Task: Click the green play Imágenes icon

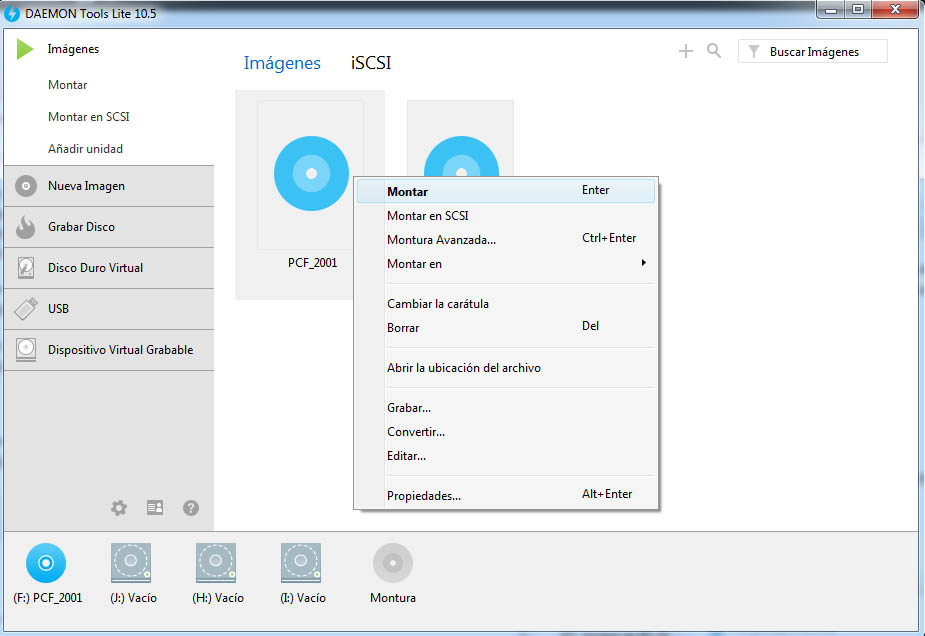Action: coord(25,49)
